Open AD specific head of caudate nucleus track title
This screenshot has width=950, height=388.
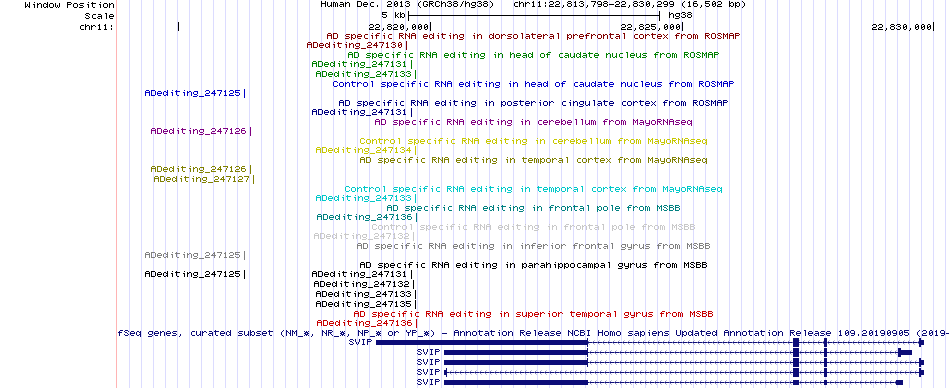pyautogui.click(x=533, y=55)
